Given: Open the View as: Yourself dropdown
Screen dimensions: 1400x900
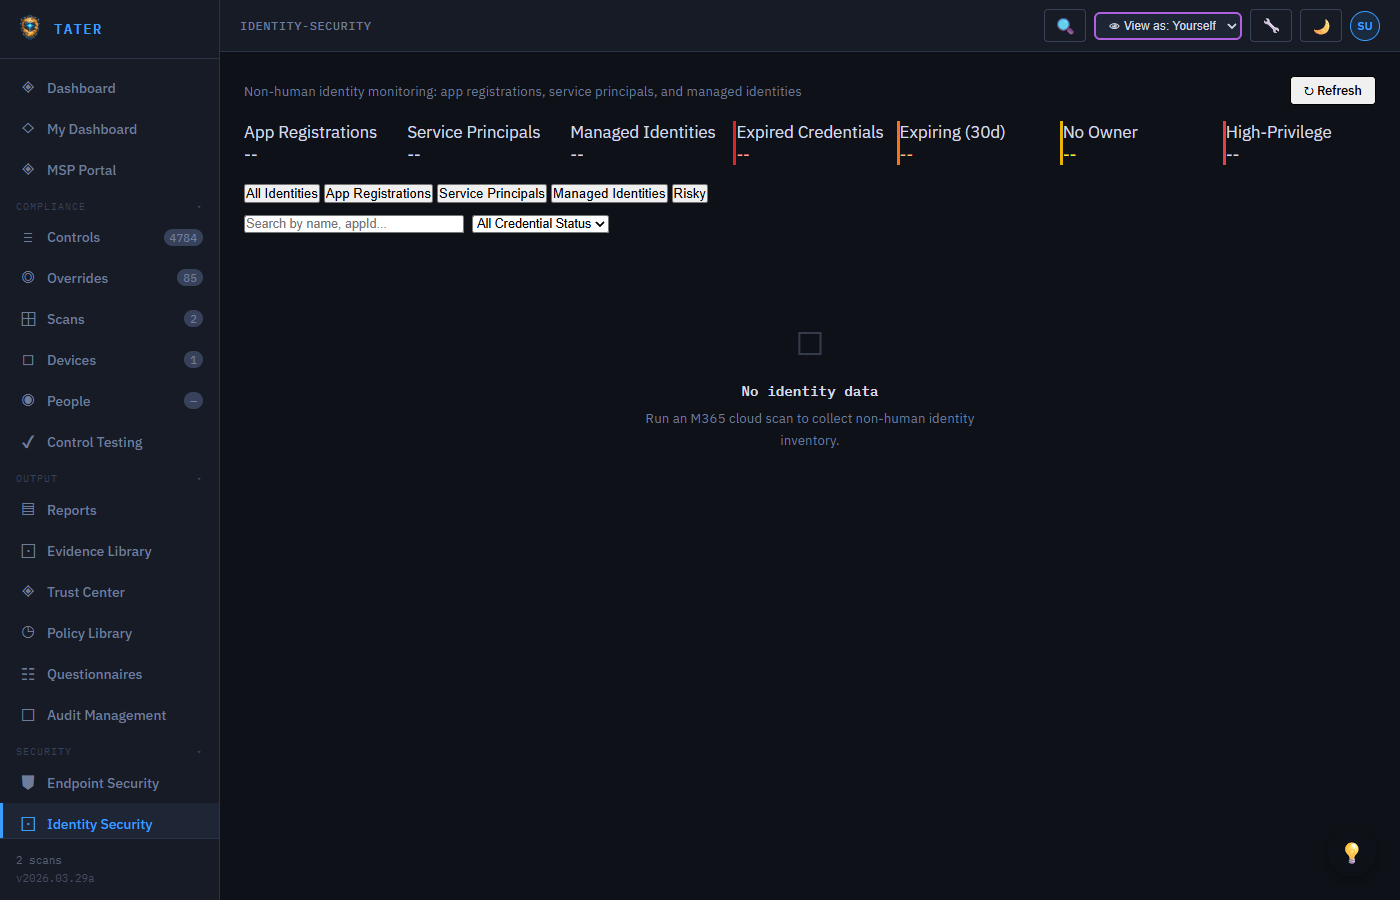Looking at the screenshot, I should [1168, 26].
